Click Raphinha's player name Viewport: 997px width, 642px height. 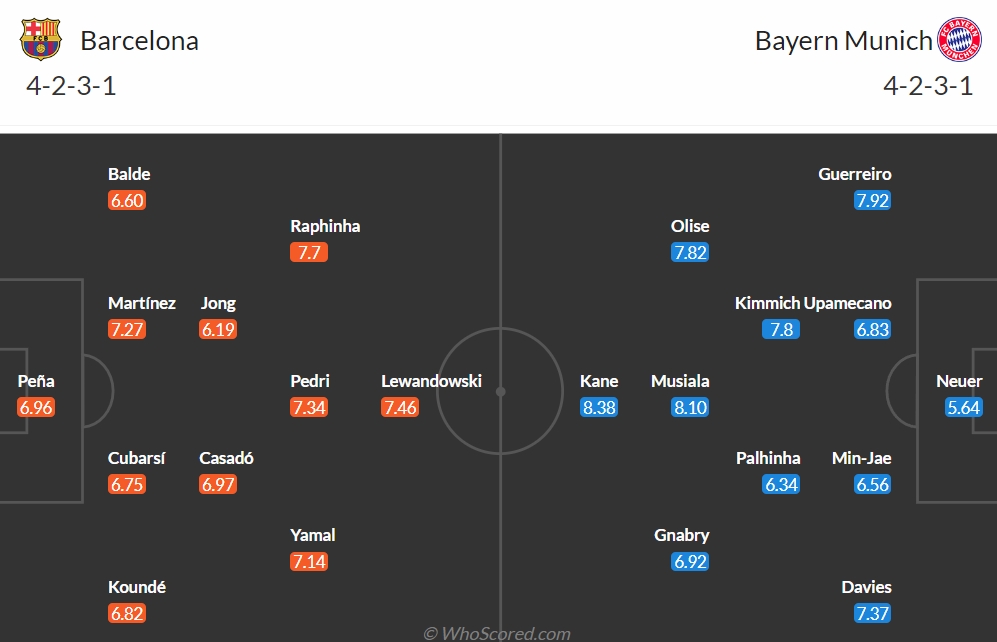tap(325, 226)
